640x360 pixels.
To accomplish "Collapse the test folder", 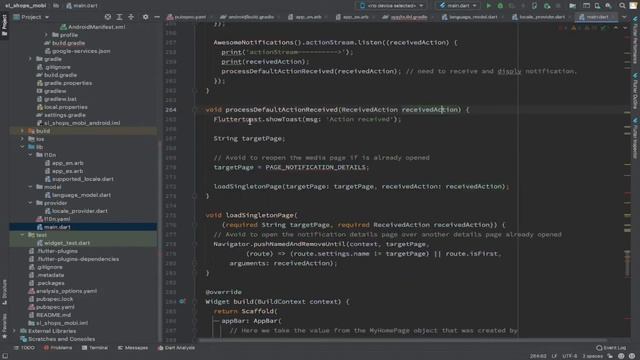I will coord(22,235).
